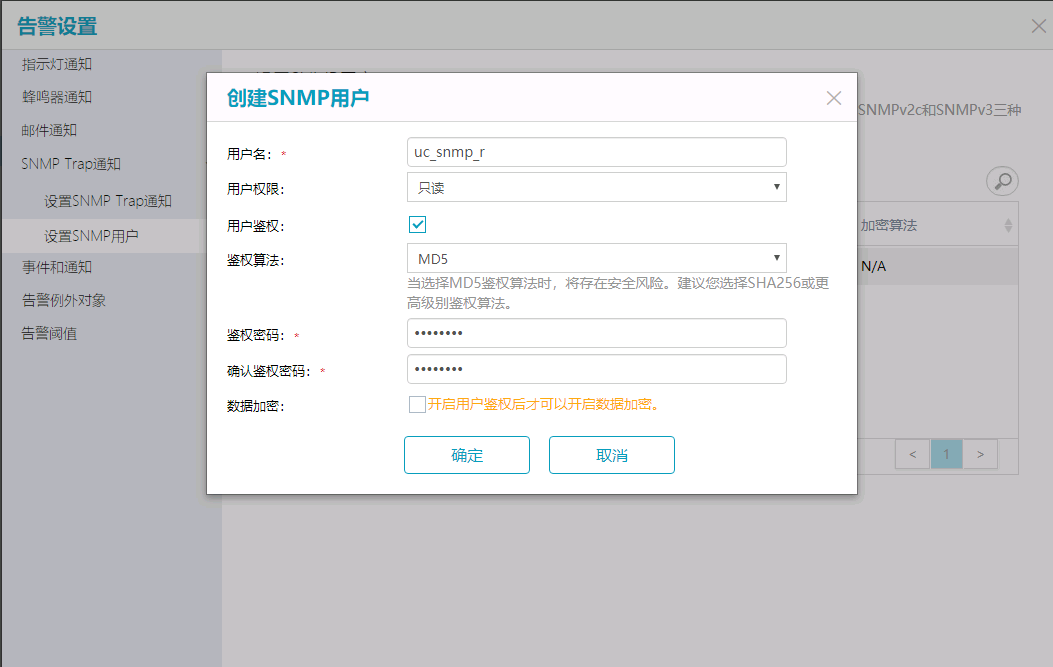
Task: Uncheck the 用户鉴权 checkbox
Action: [417, 225]
